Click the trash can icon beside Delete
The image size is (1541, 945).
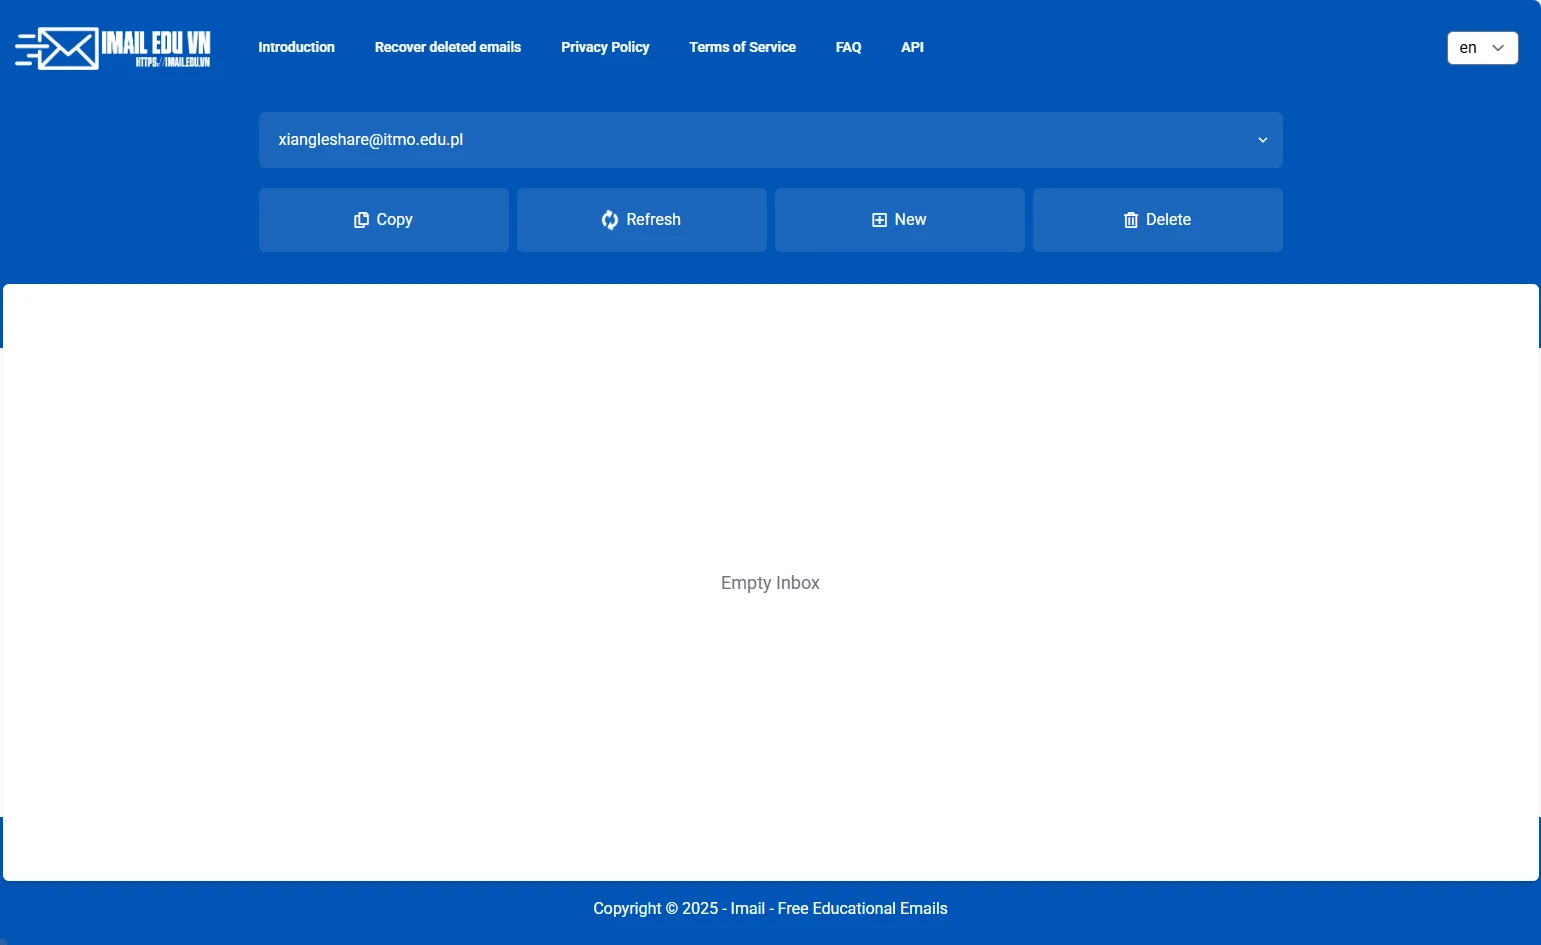1130,220
